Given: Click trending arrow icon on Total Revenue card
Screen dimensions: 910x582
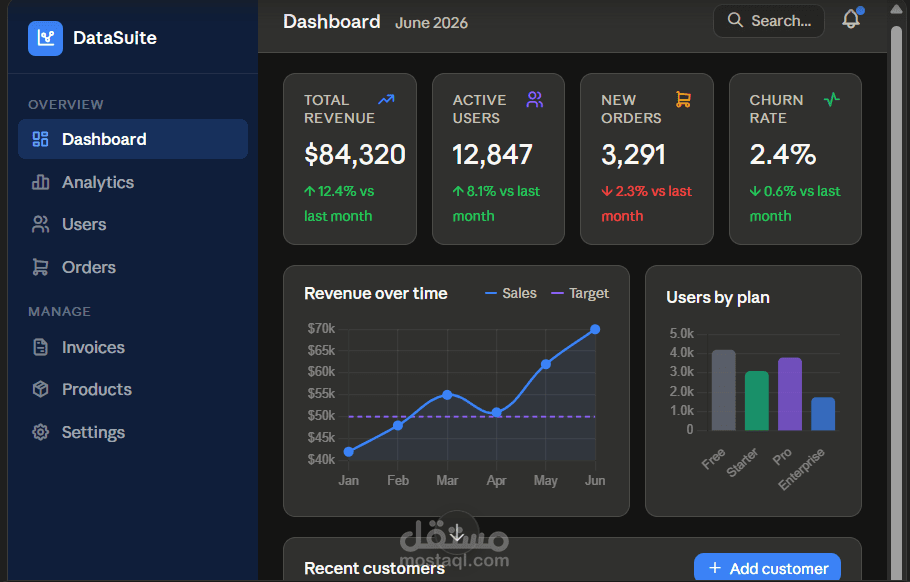Looking at the screenshot, I should tap(387, 100).
